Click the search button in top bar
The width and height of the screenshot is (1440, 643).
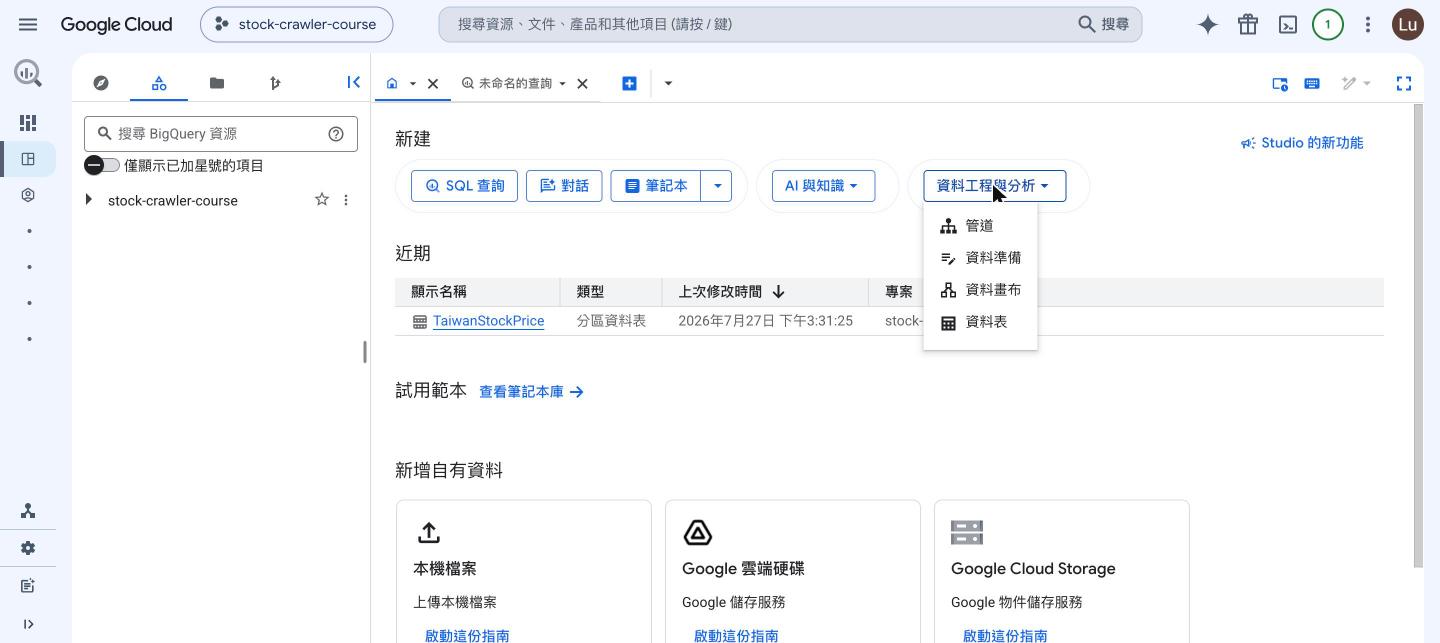tap(1104, 24)
